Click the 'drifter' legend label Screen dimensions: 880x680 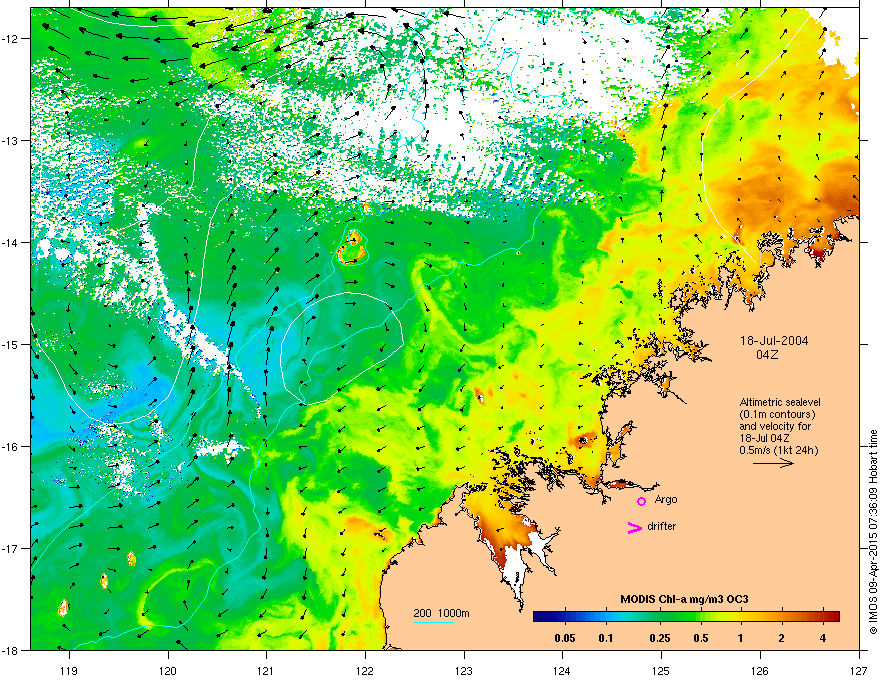click(662, 526)
